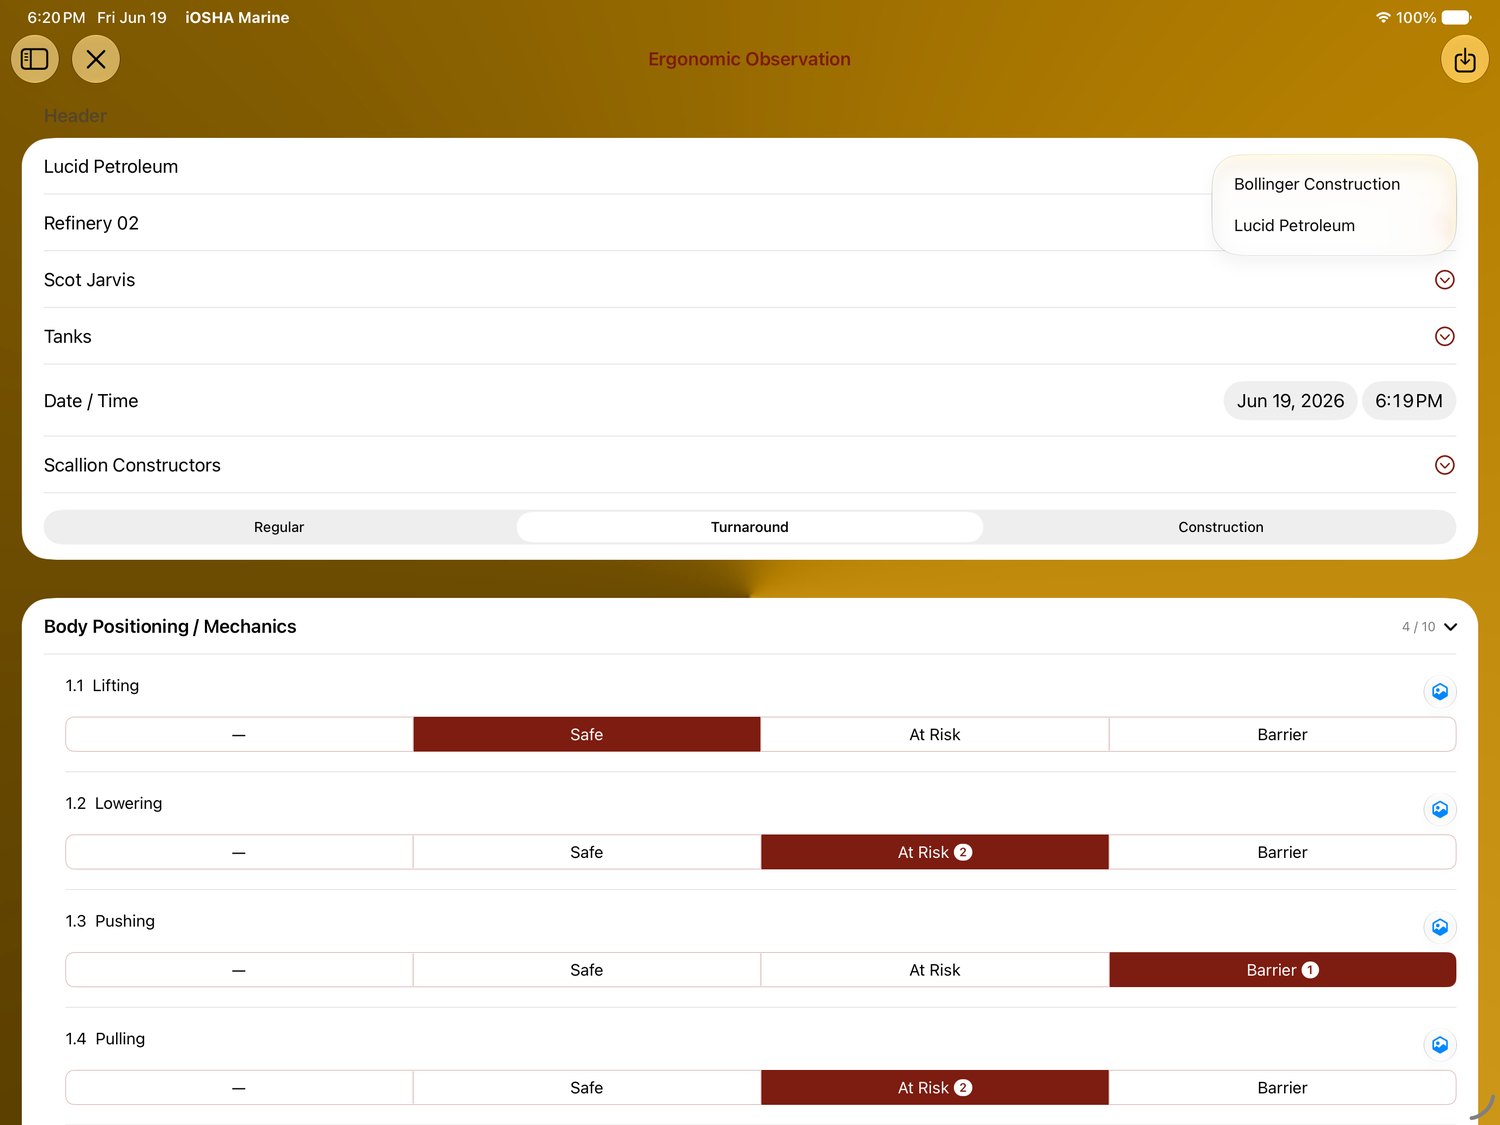Open attachment icon for 1.2 Lowering
Image resolution: width=1500 pixels, height=1125 pixels.
[x=1440, y=809]
